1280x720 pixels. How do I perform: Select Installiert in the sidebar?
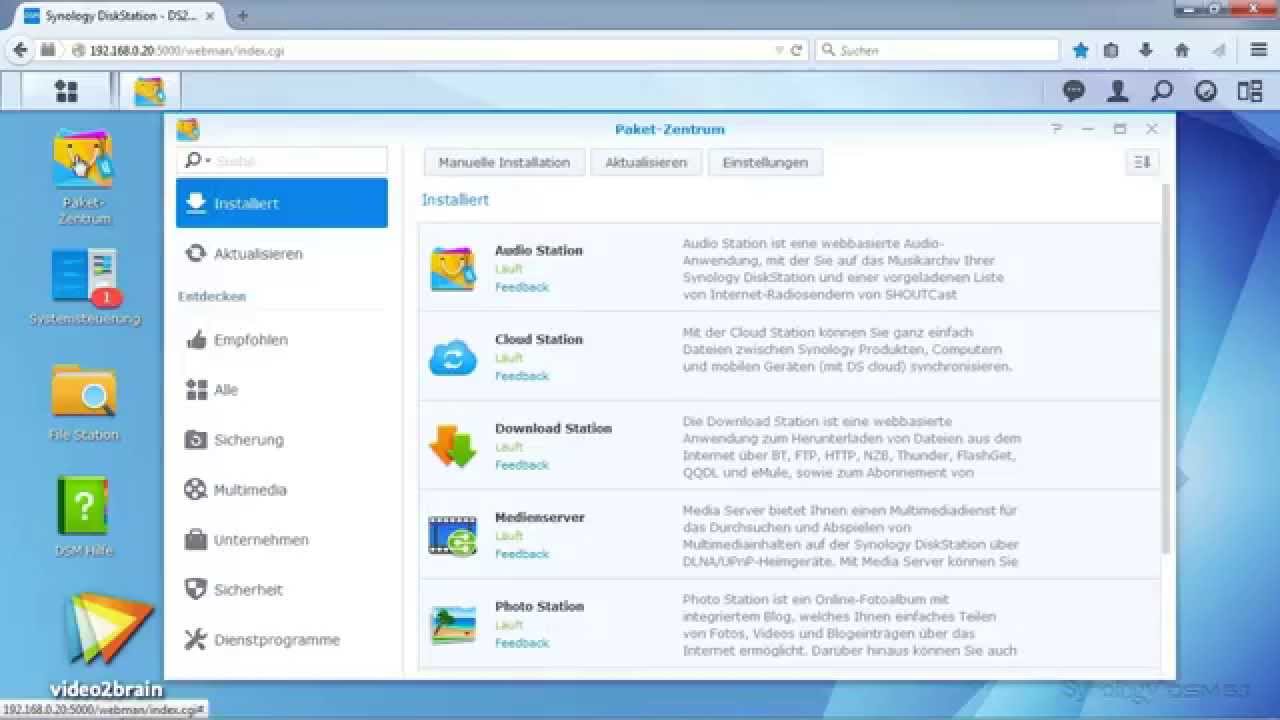pos(282,203)
